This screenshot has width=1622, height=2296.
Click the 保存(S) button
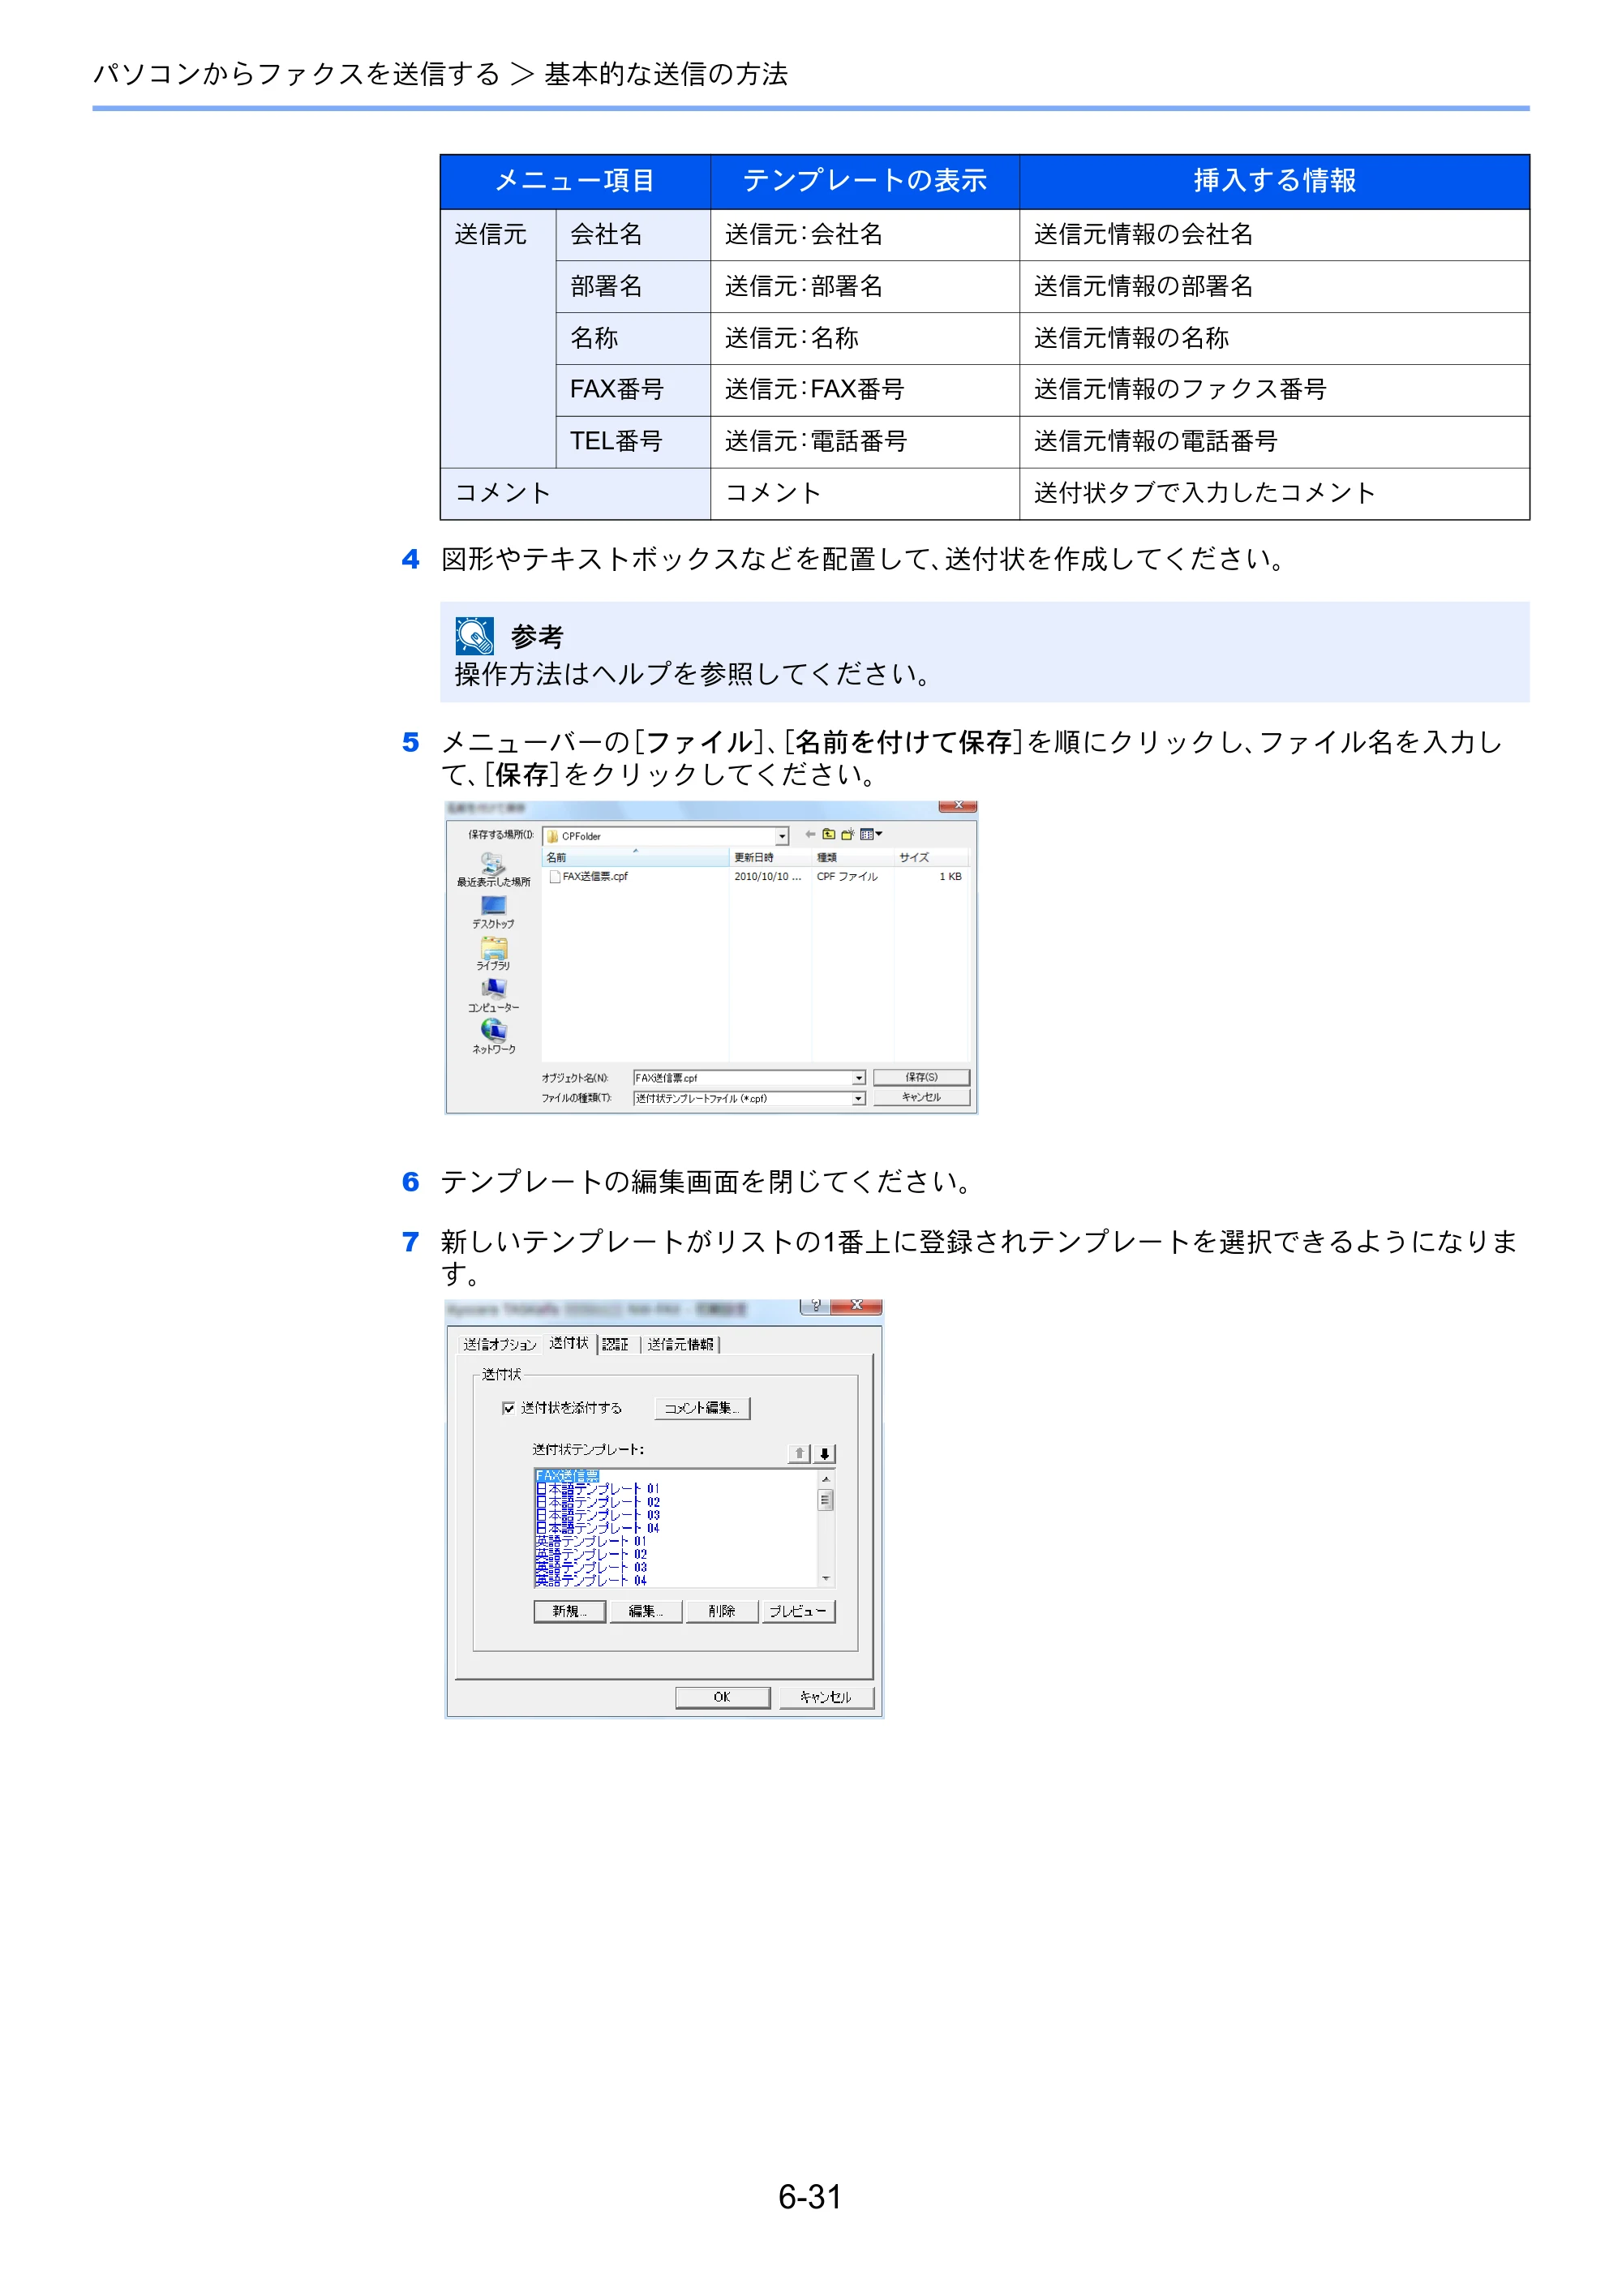[921, 1077]
